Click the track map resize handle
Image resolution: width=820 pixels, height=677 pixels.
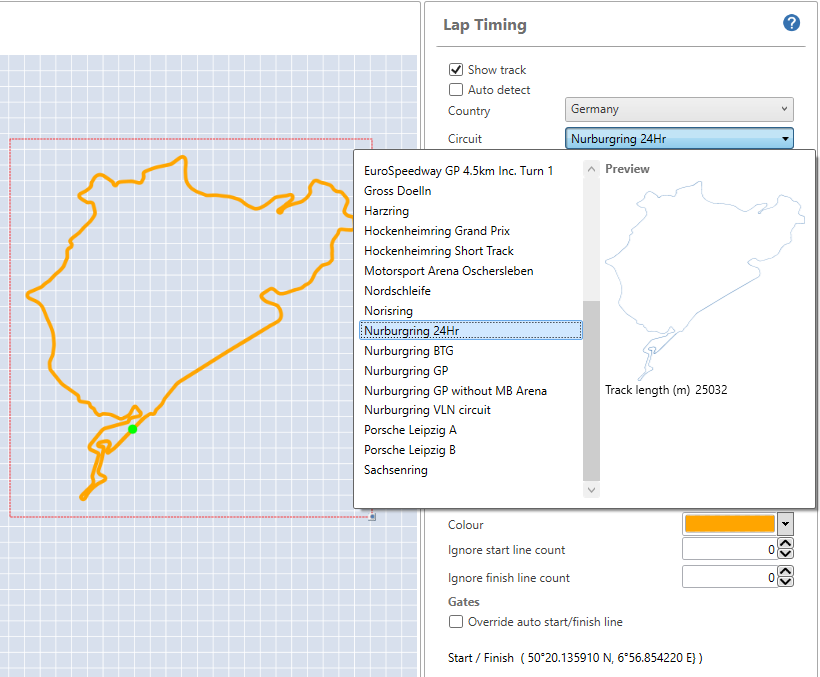pos(372,517)
